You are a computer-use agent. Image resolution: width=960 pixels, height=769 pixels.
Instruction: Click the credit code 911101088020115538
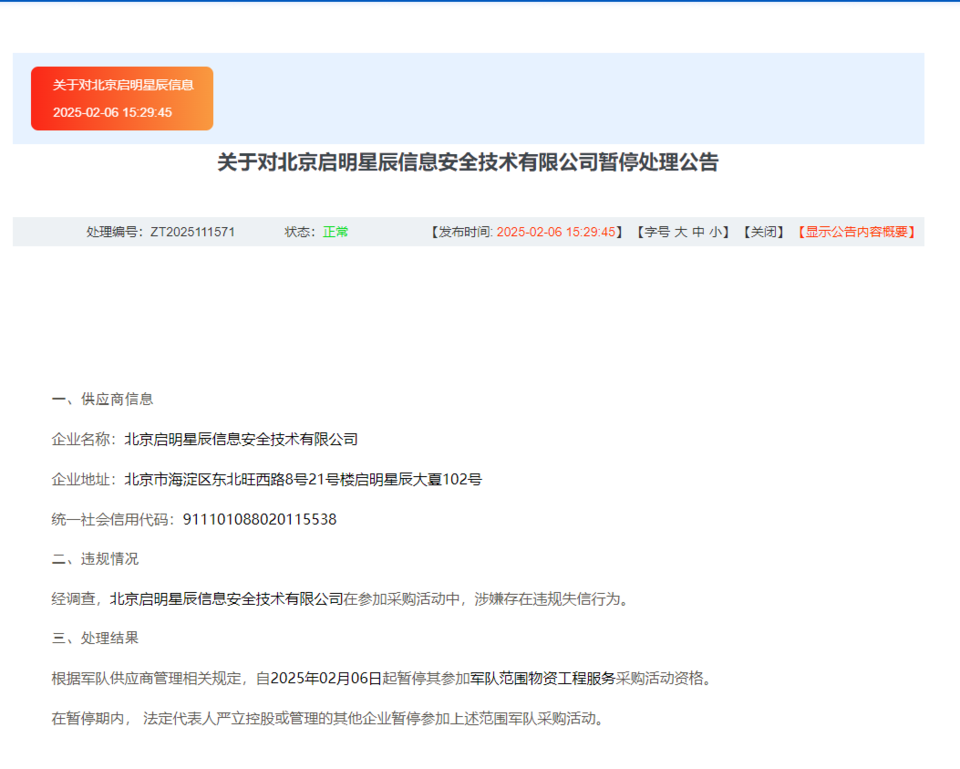tap(260, 519)
